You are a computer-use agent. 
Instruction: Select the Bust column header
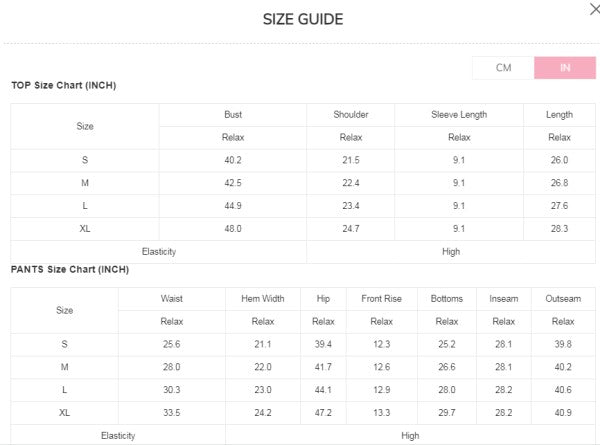tap(233, 115)
